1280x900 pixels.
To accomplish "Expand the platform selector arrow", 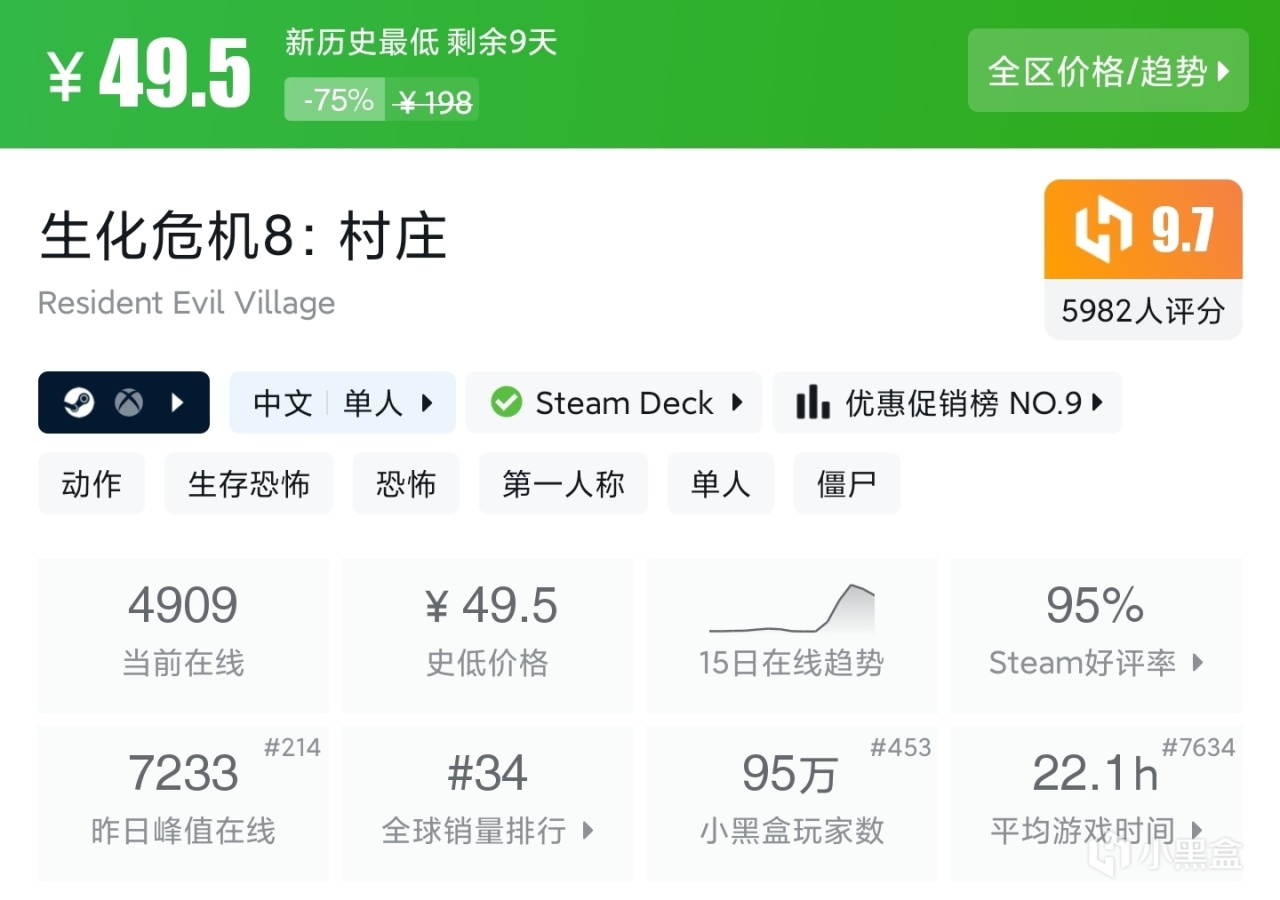I will [x=178, y=403].
